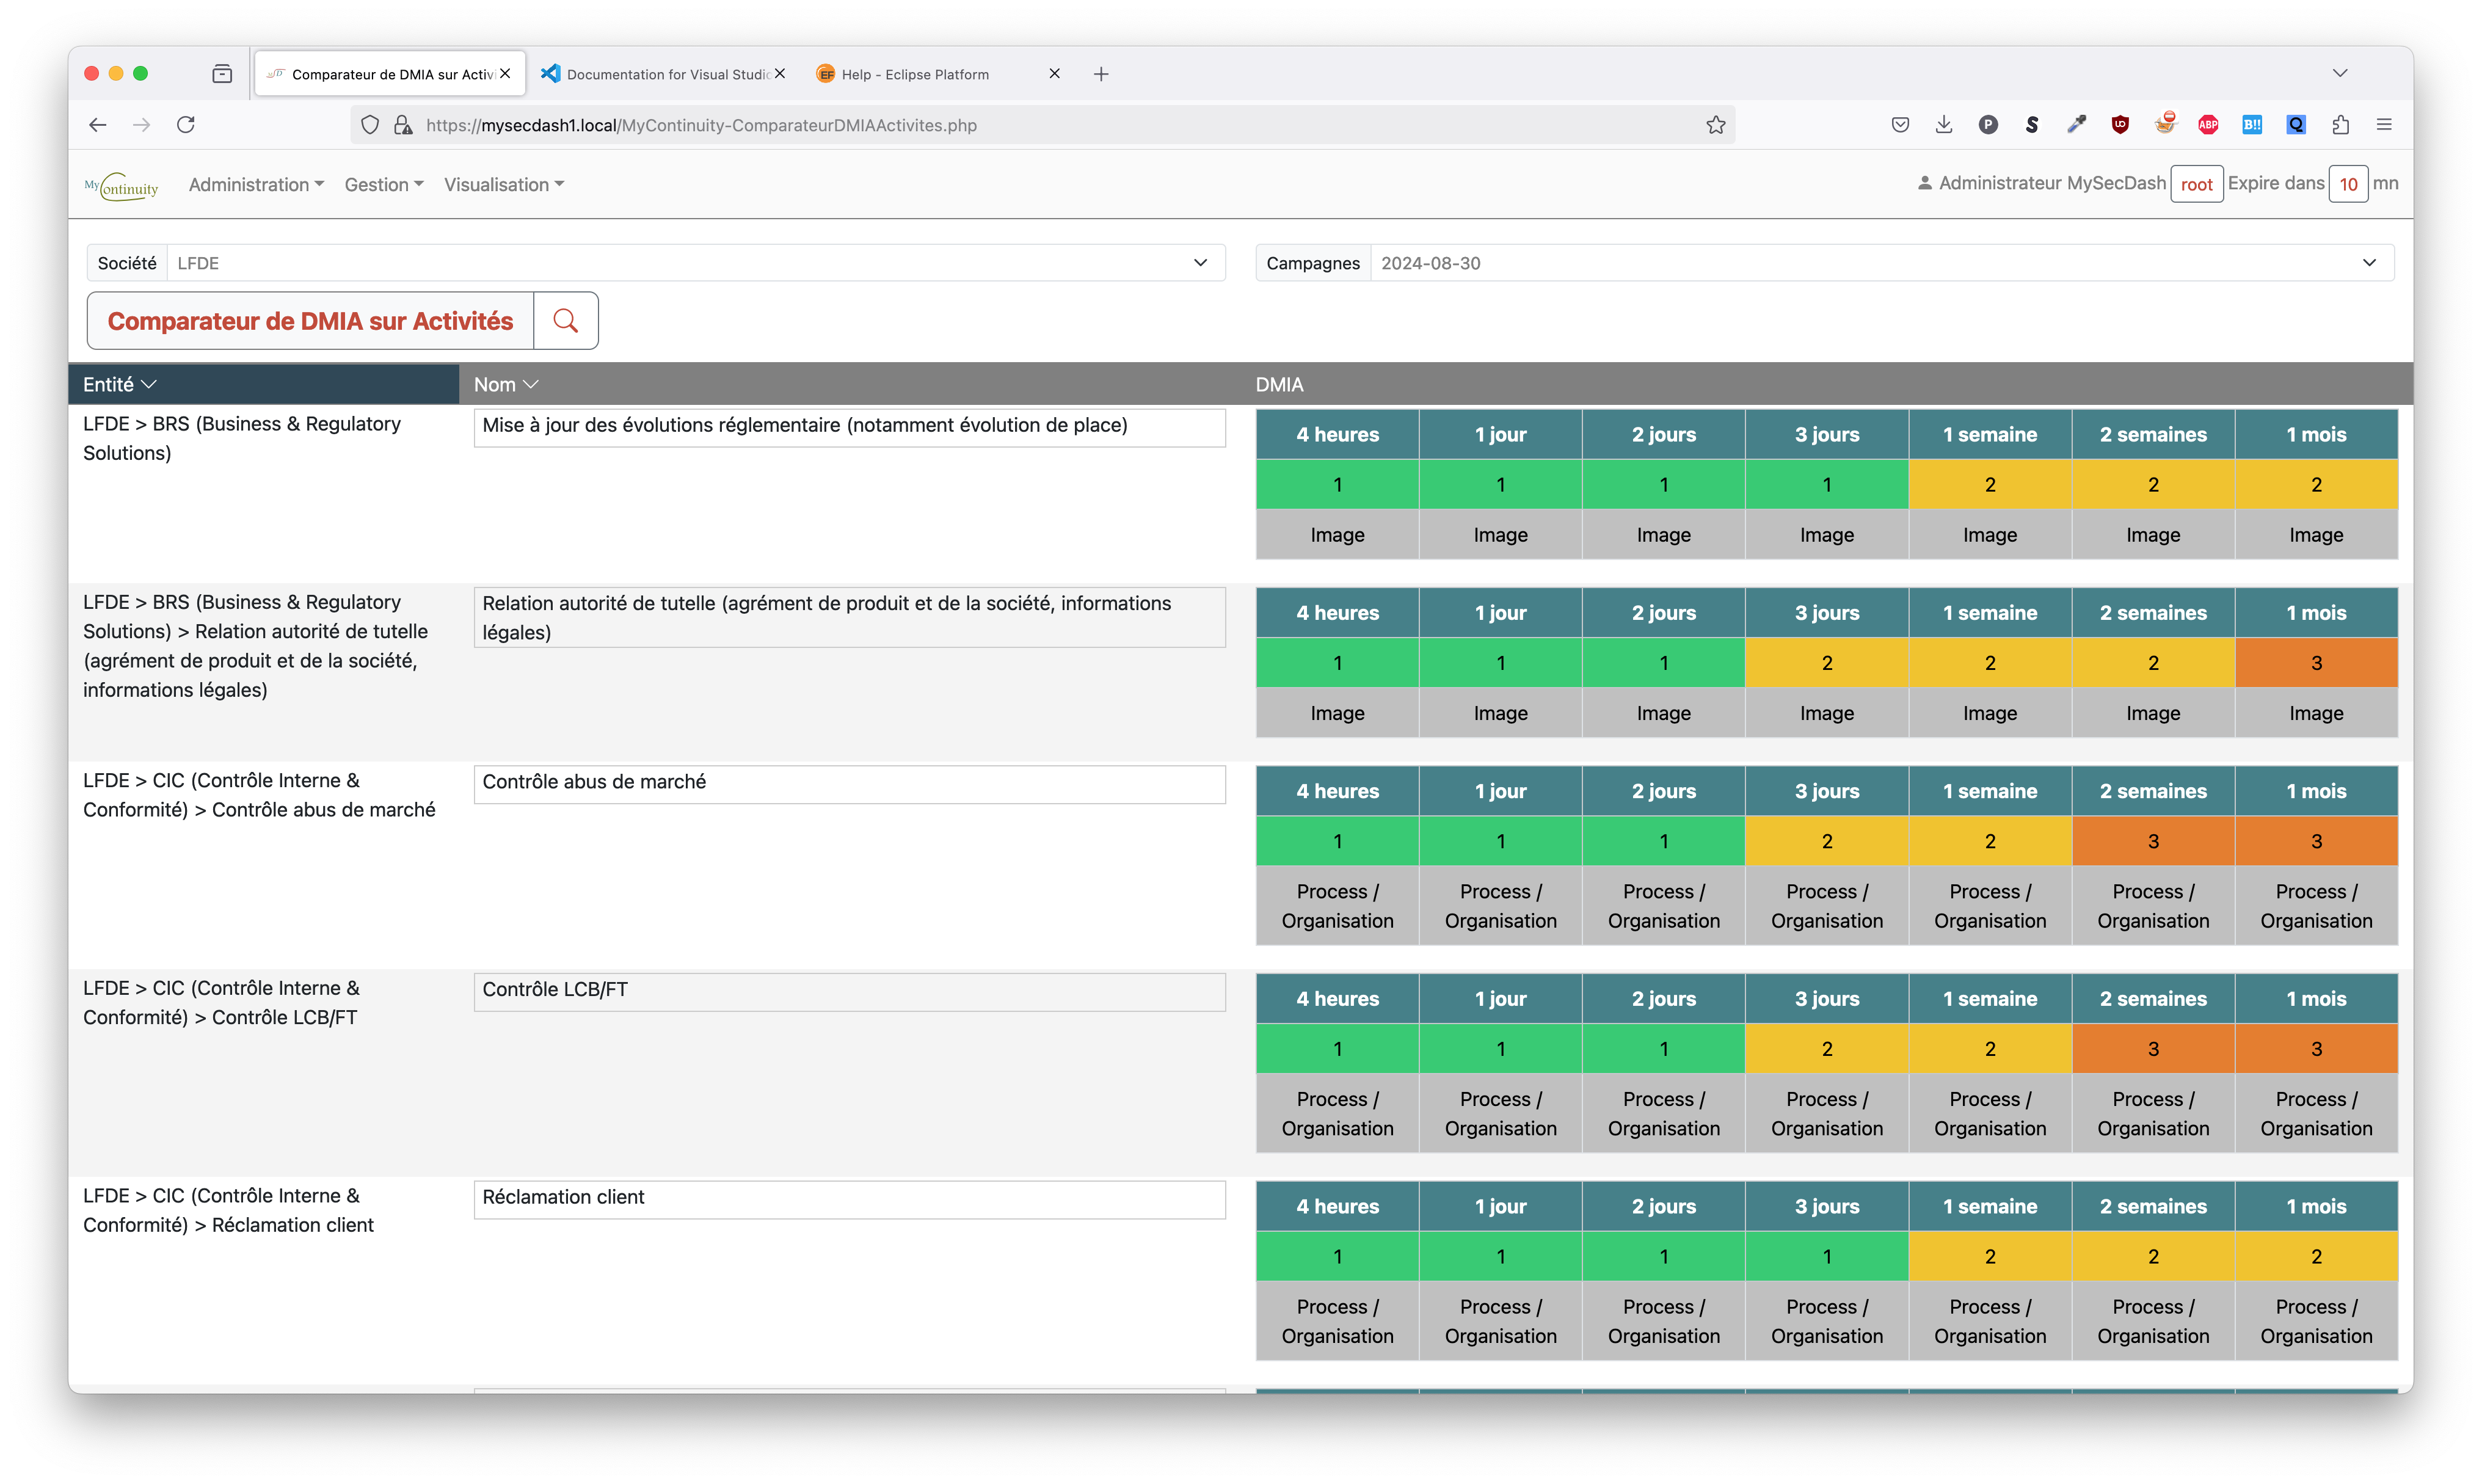Click Image under 4 heures in Mise à jour row
This screenshot has width=2482, height=1484.
point(1337,535)
